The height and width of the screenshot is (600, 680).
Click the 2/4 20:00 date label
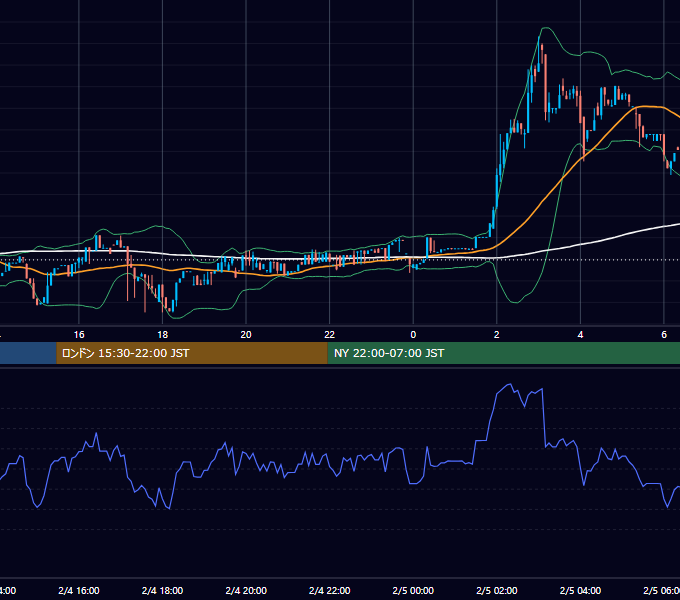click(x=246, y=590)
